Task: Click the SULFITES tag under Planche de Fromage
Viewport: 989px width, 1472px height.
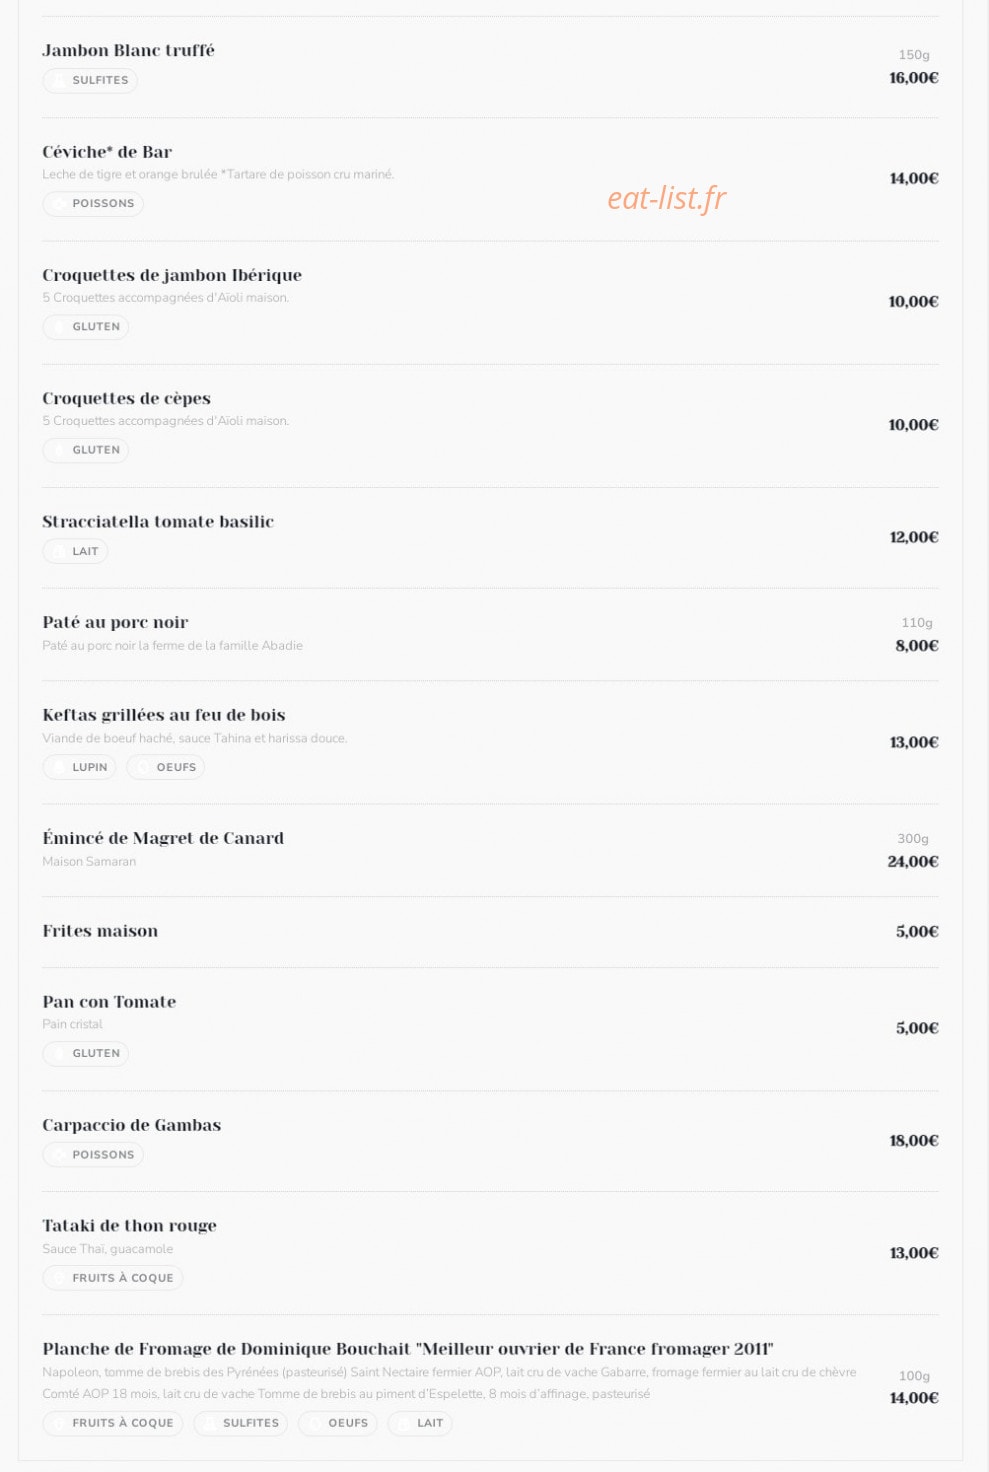Action: pyautogui.click(x=240, y=1423)
